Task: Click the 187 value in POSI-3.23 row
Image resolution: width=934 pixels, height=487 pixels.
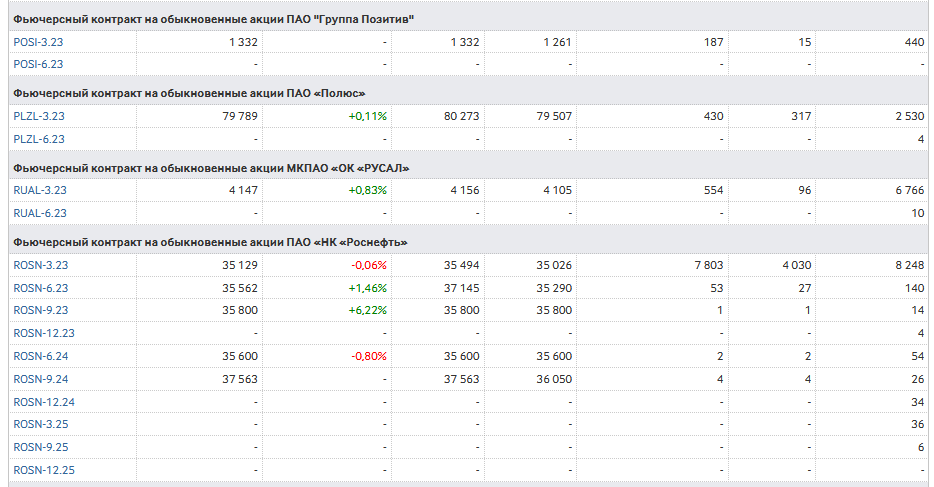Action: 714,42
